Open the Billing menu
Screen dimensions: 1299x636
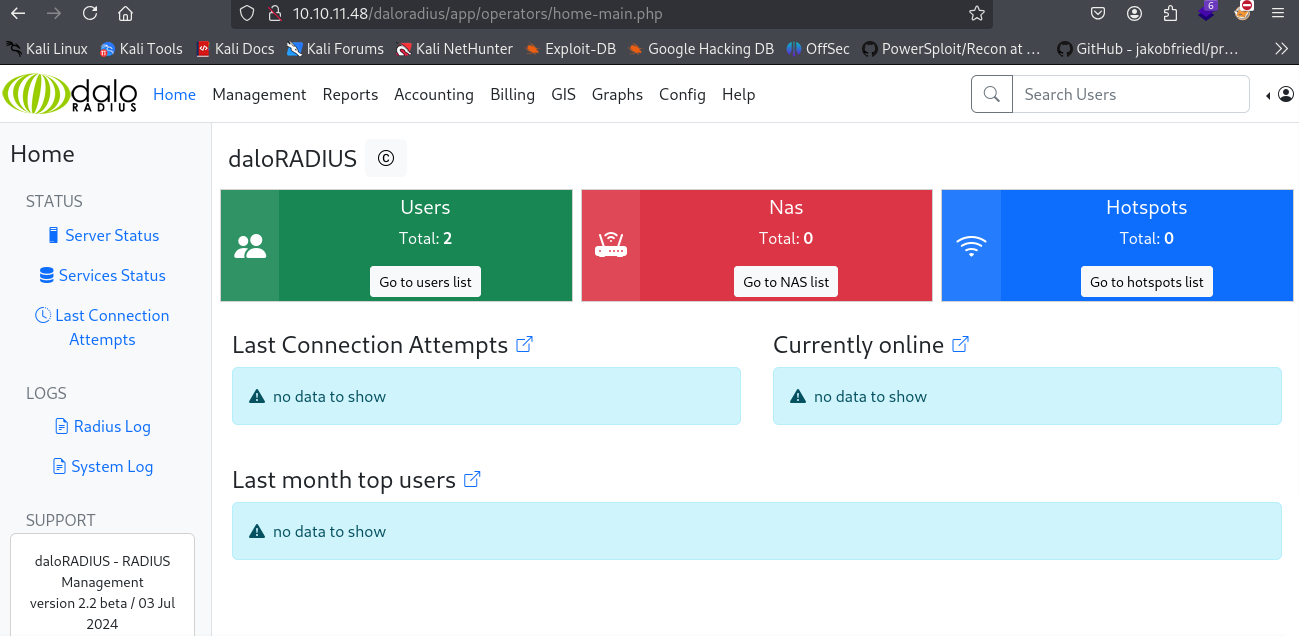click(512, 94)
